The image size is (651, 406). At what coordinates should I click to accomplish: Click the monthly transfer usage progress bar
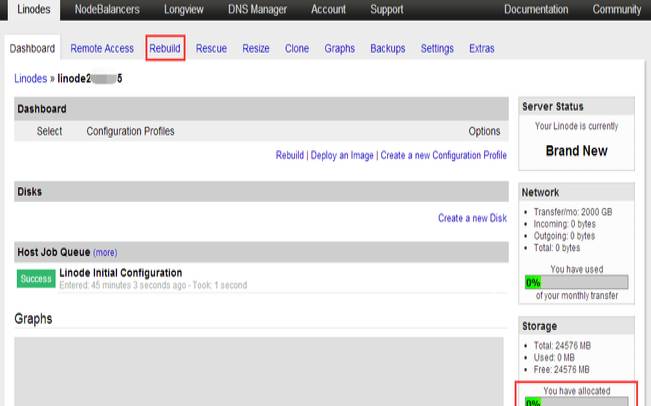point(576,282)
